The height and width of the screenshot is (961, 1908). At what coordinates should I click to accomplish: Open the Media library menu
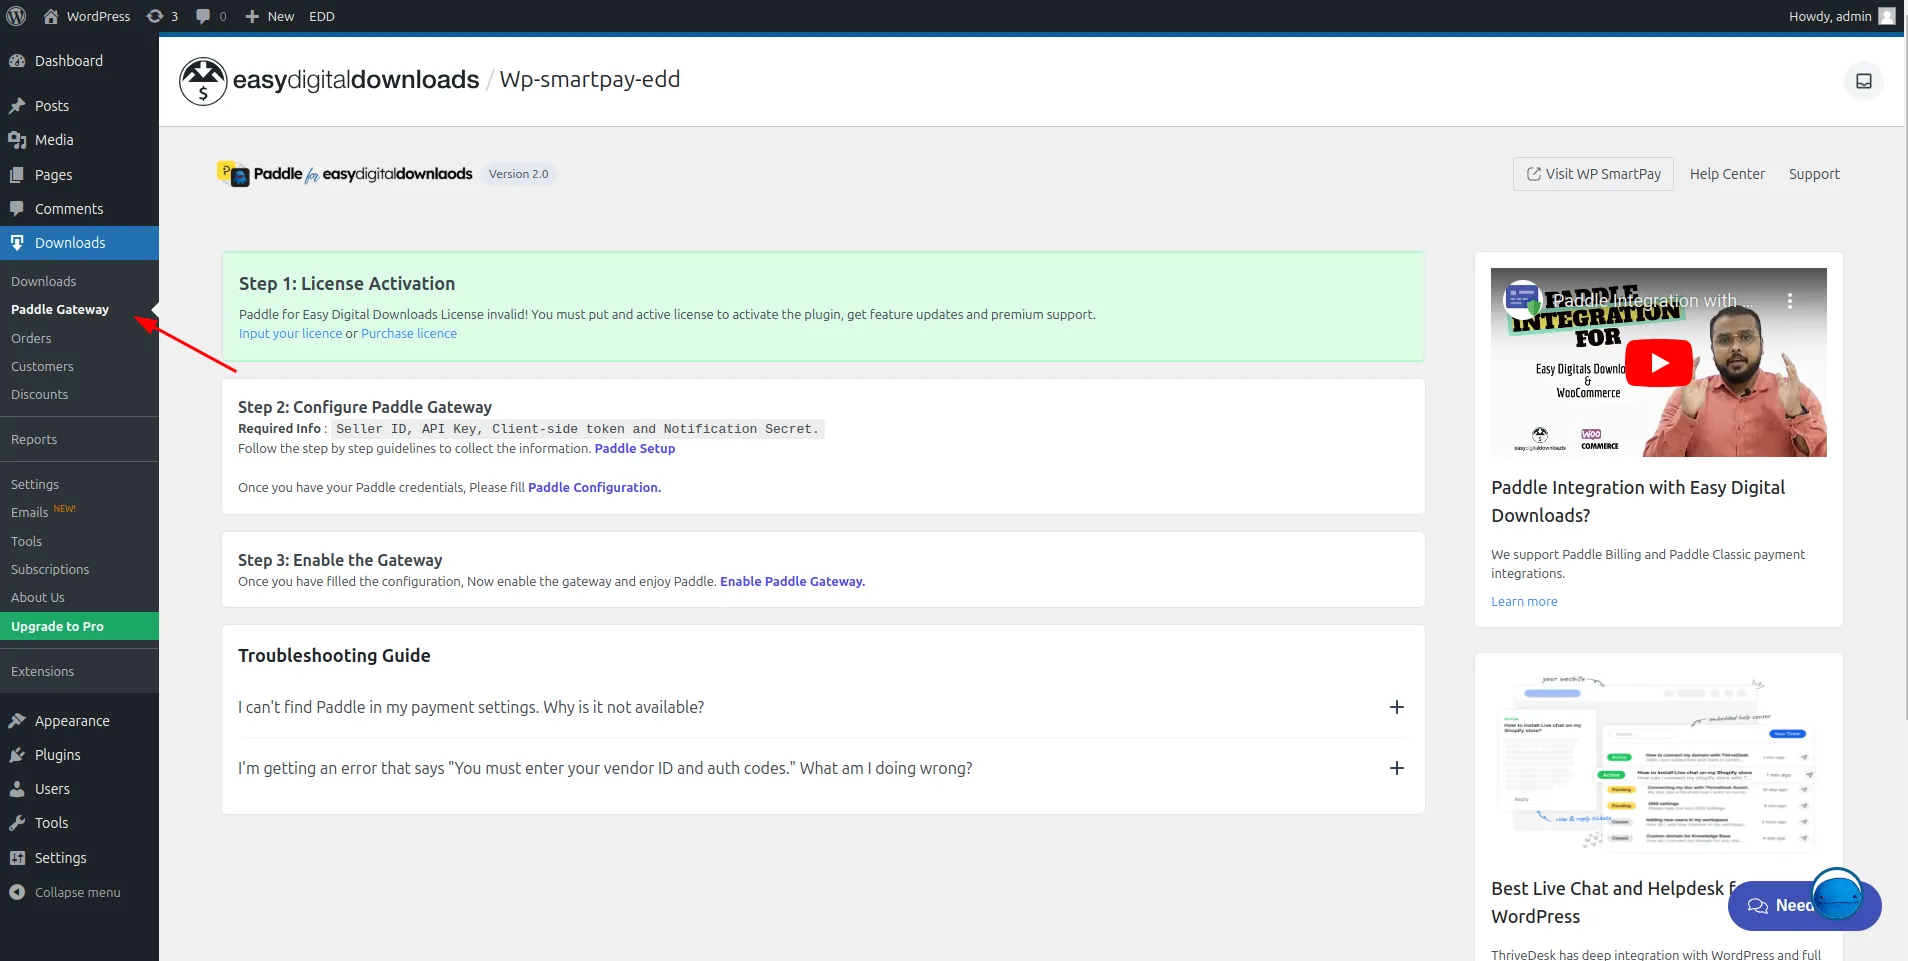79,140
